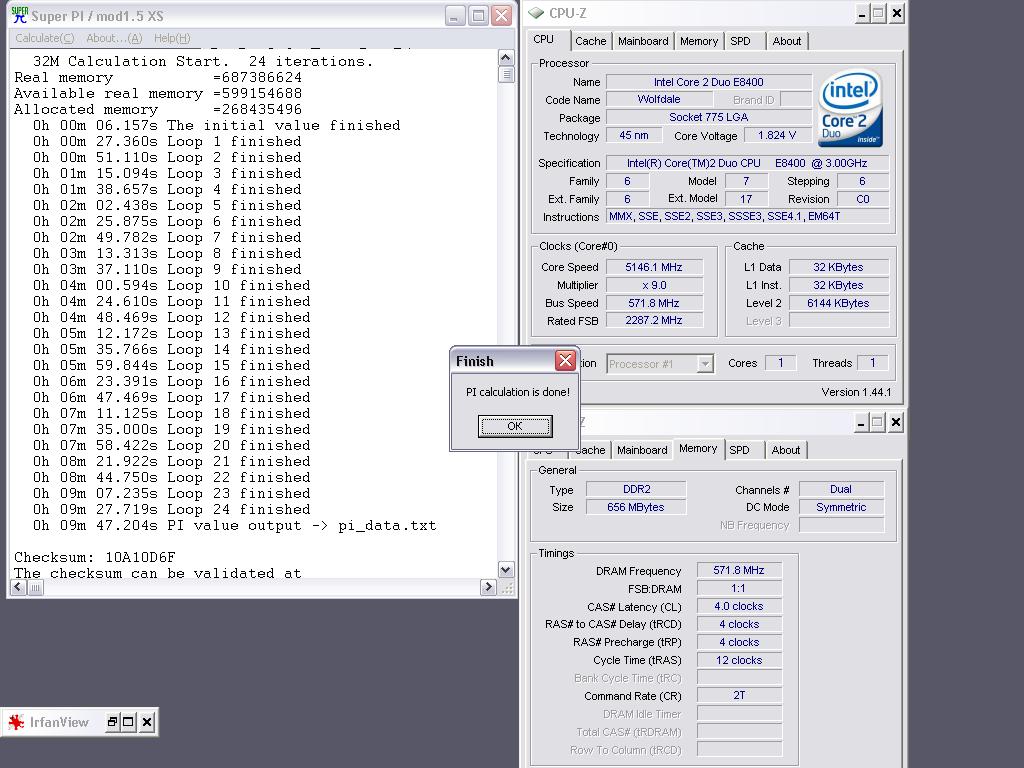Click the Bus Speed 571.8 MHz field
The image size is (1024, 768).
pos(654,303)
